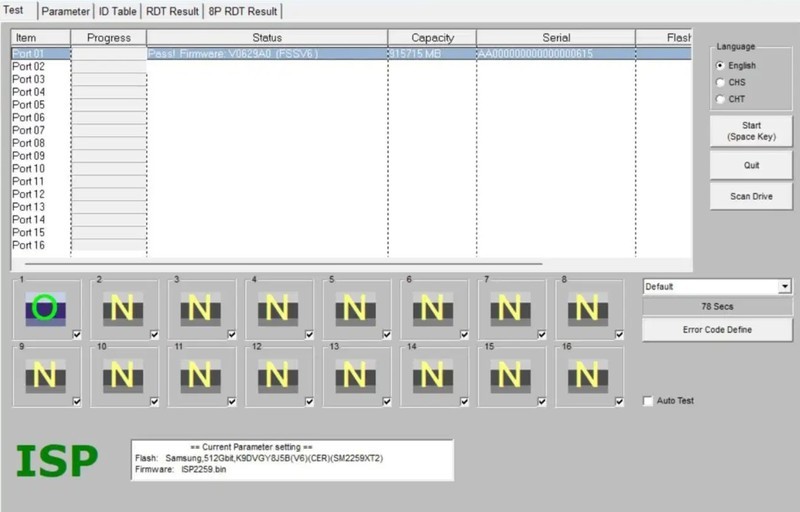This screenshot has width=800, height=512.
Task: Click the Port 03 progress bar
Action: [x=109, y=79]
